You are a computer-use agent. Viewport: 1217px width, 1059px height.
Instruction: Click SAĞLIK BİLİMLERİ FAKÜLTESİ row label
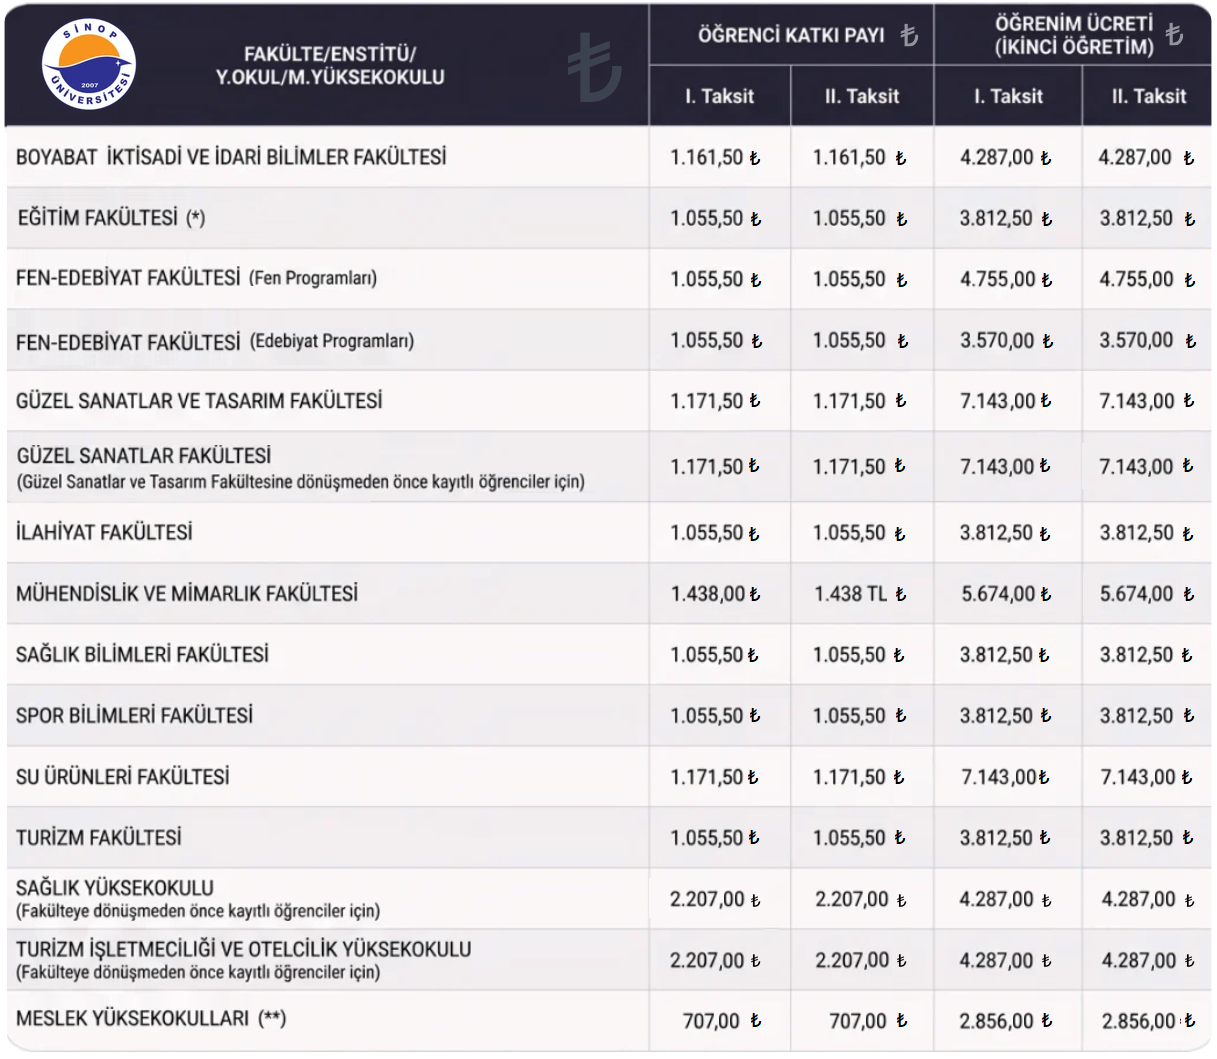(142, 655)
